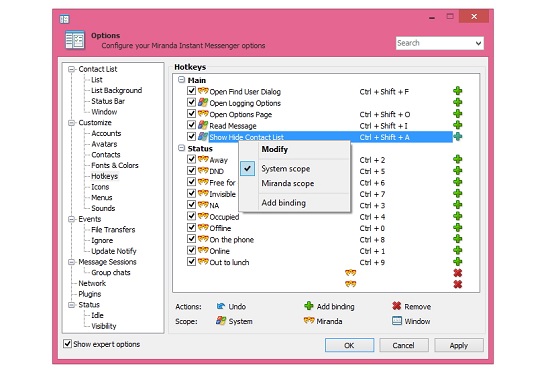Screen dimensions: 550x385
Task: Collapse Contact List tree node
Action: click(x=72, y=69)
